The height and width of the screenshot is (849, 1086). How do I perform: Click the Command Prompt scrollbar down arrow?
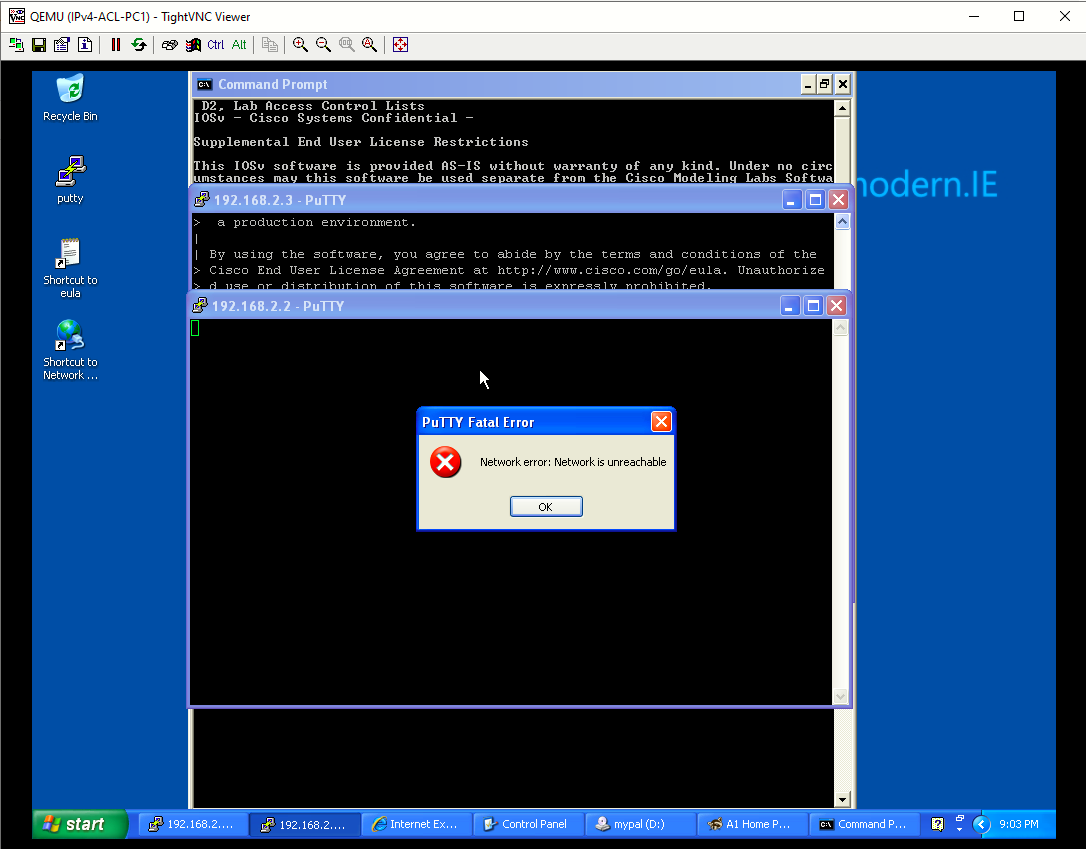842,800
